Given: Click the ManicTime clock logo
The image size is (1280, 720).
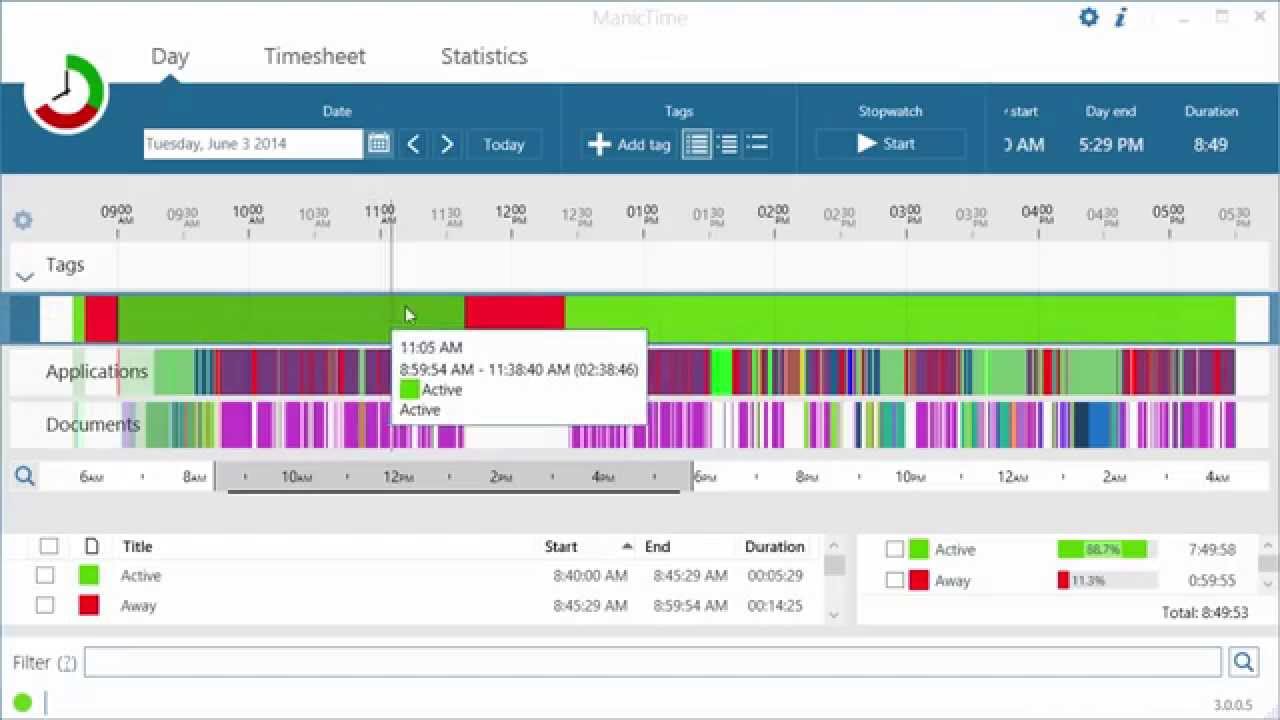Looking at the screenshot, I should coord(66,94).
